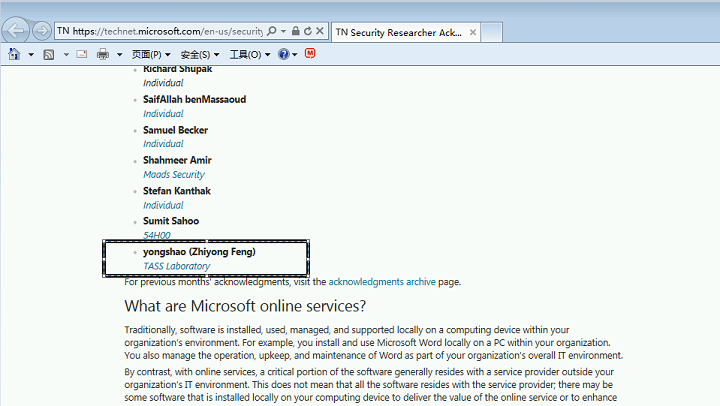720x406 pixels.
Task: Click the Print icon
Action: (x=103, y=54)
